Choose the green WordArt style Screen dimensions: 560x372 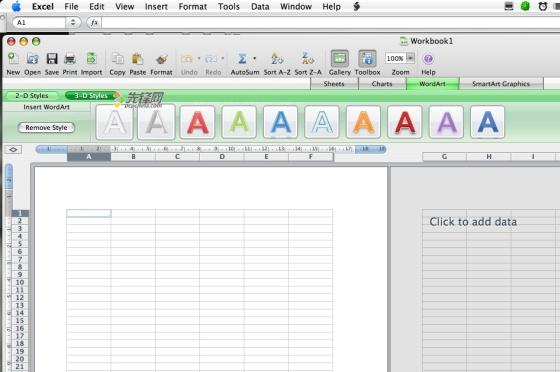[239, 122]
